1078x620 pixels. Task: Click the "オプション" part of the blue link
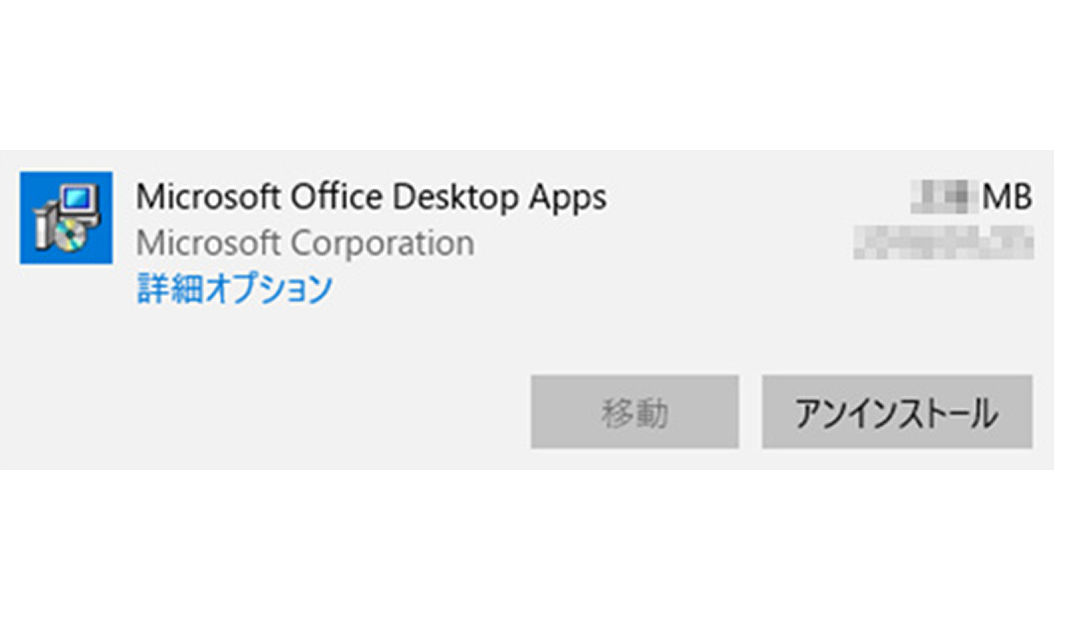coord(269,288)
